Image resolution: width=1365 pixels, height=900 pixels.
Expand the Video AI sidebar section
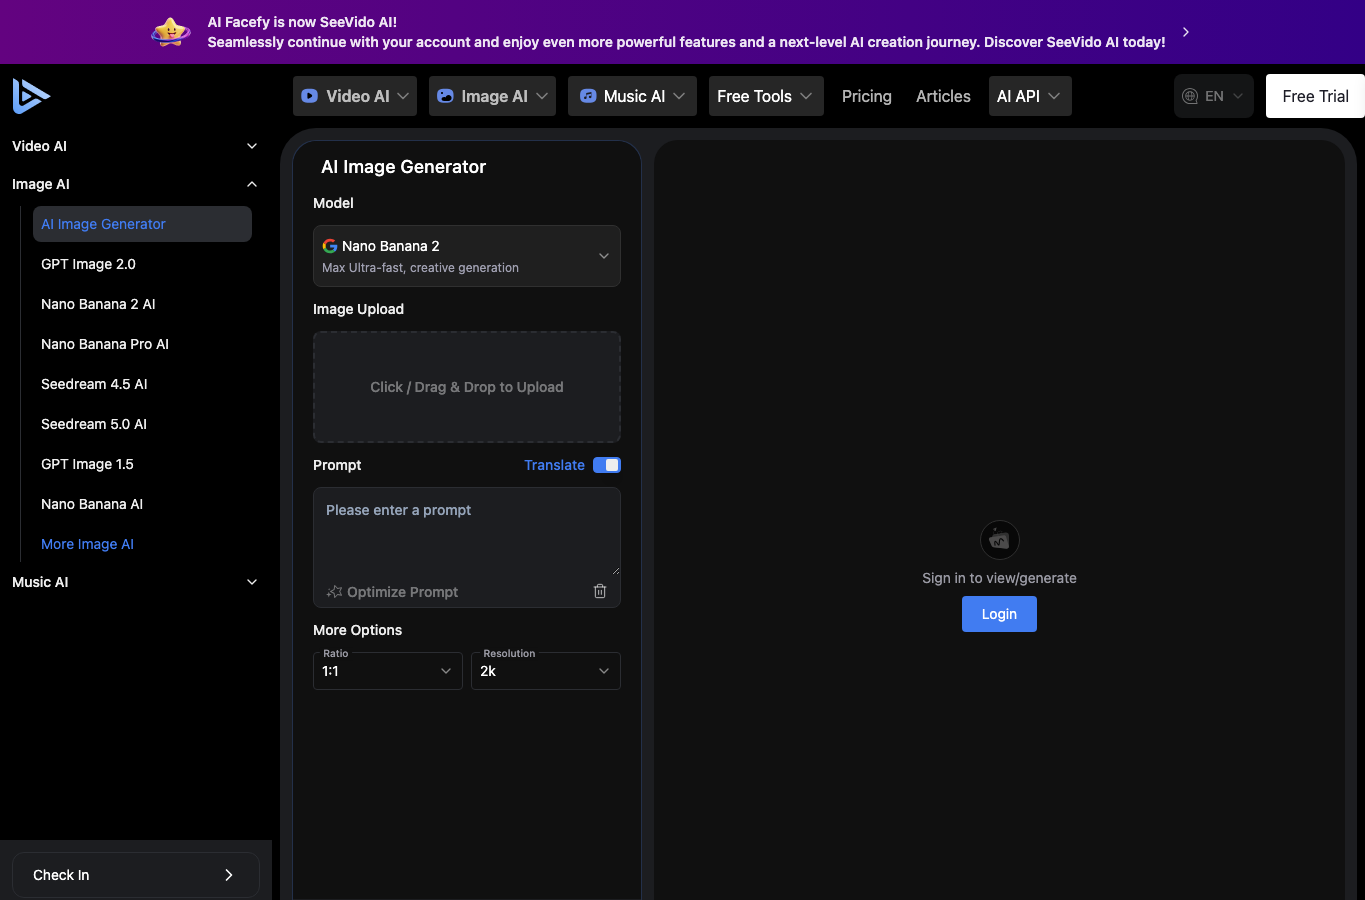pos(135,146)
